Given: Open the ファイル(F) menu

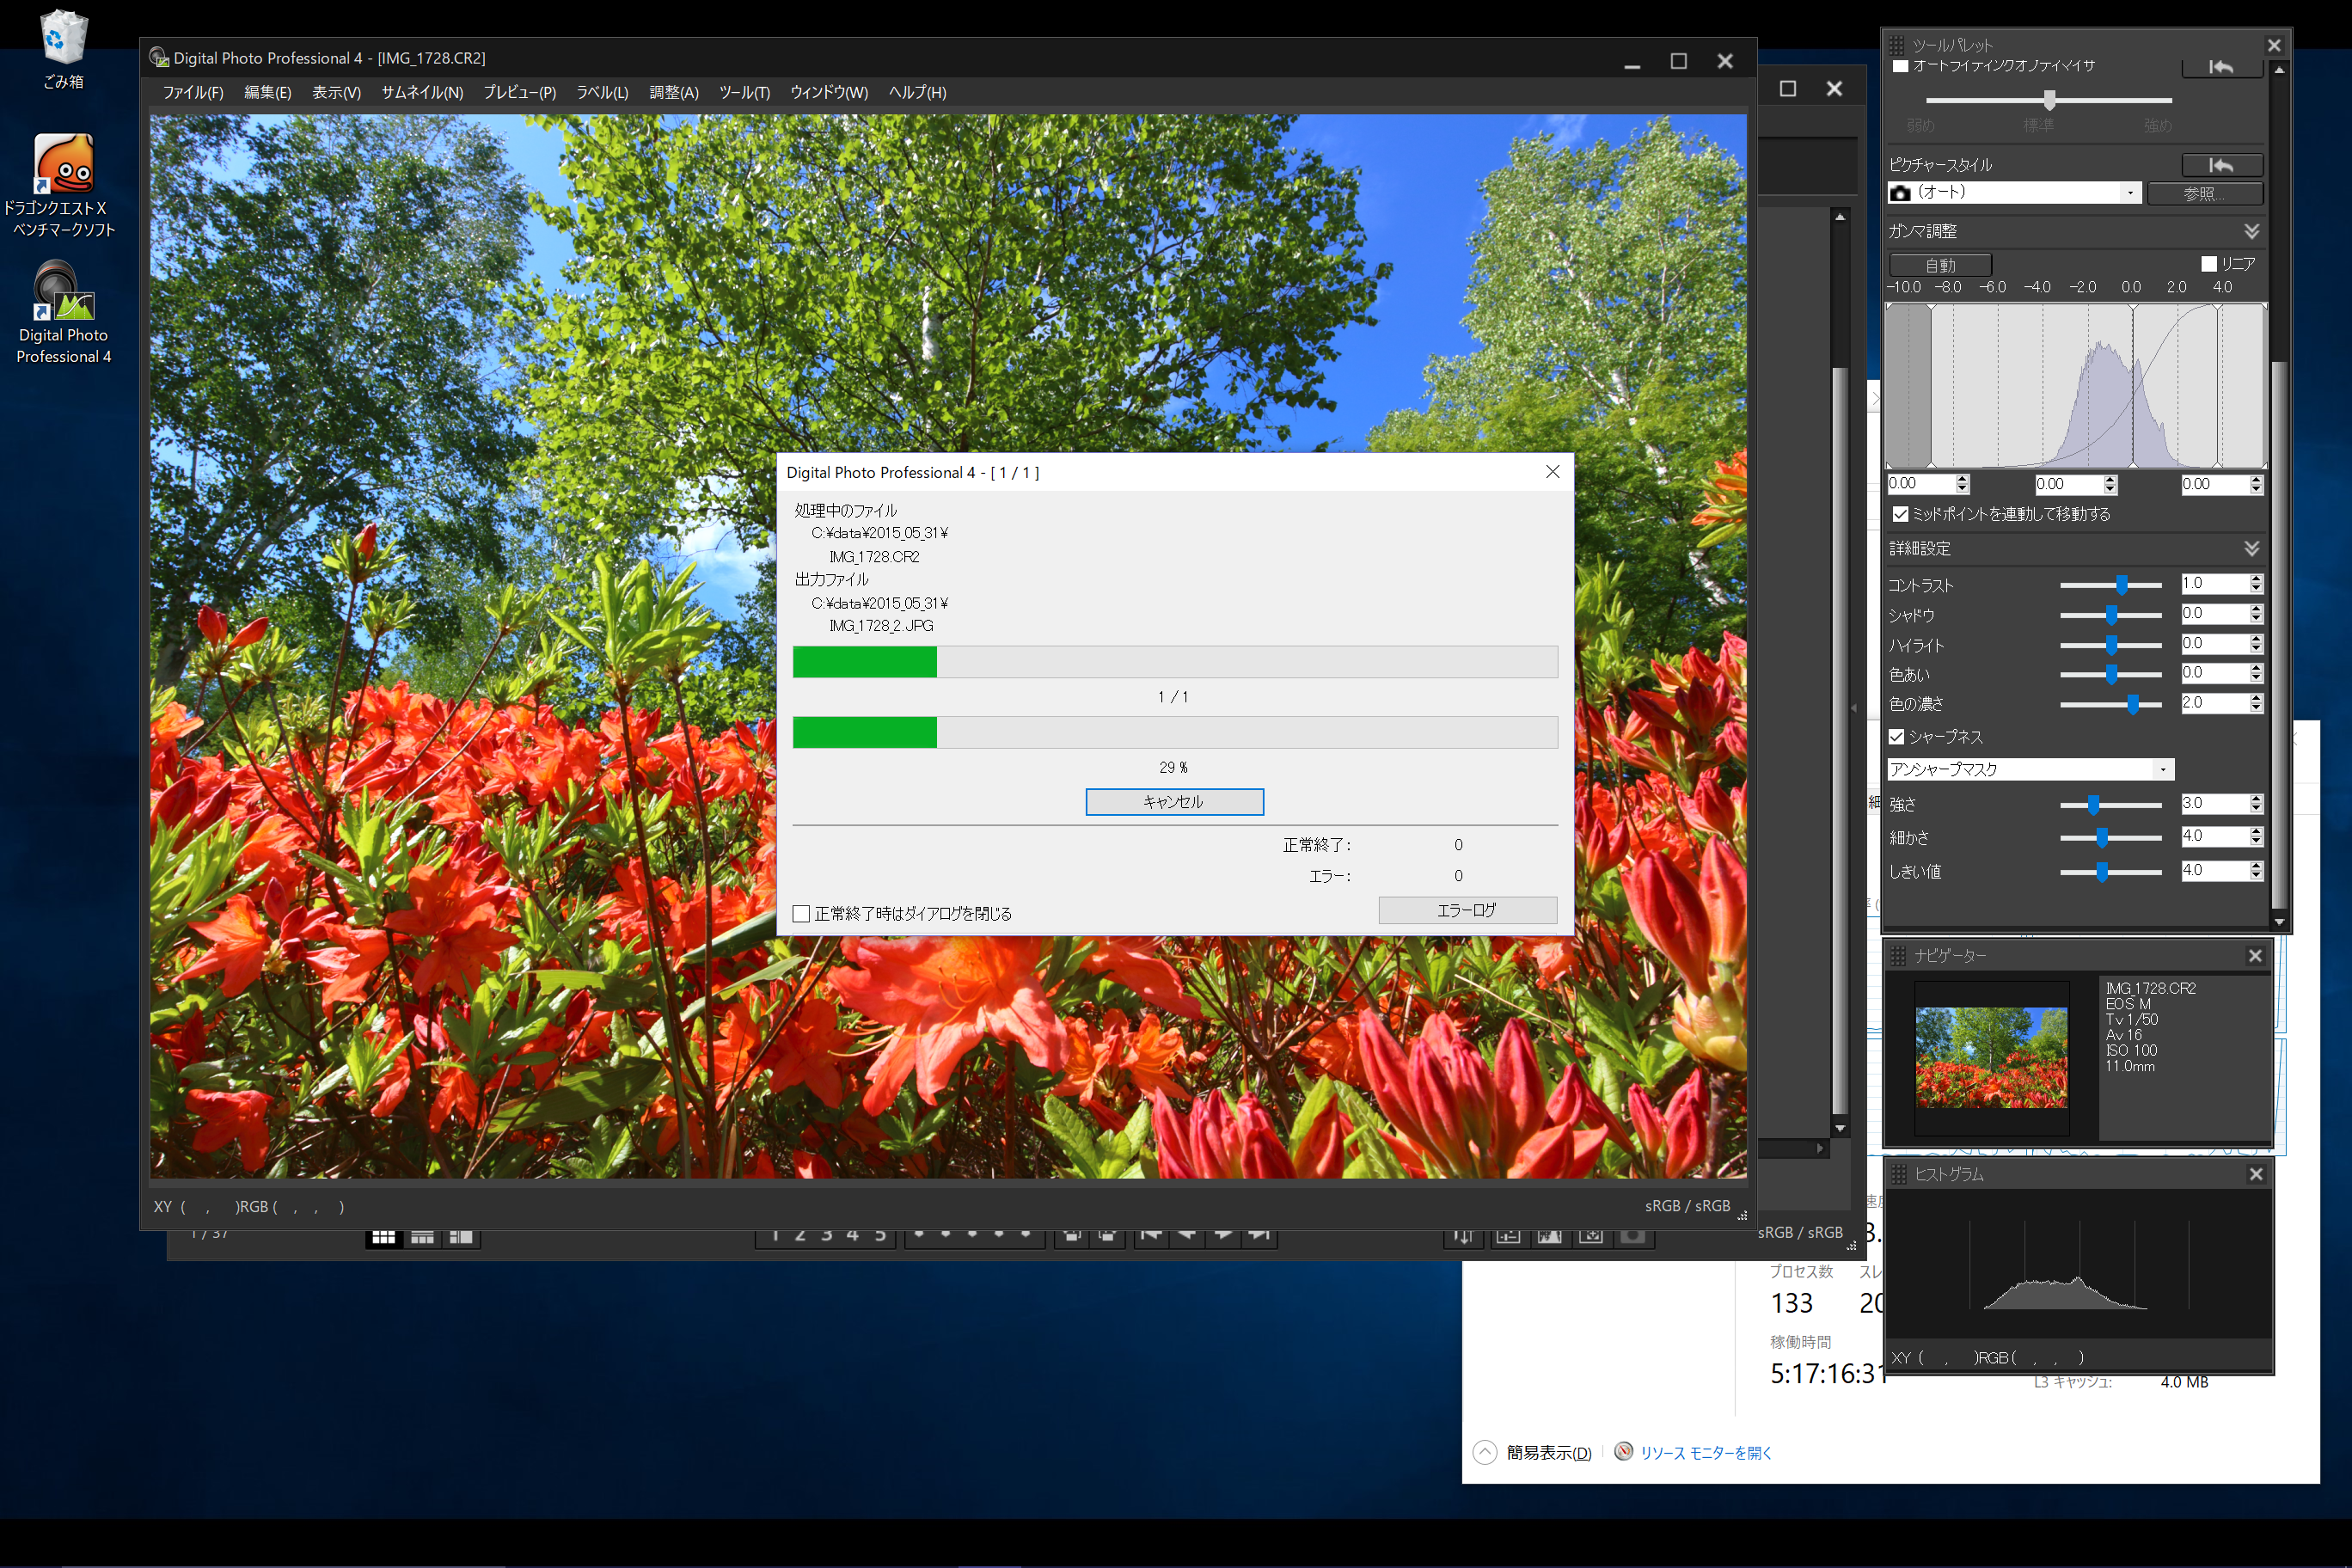Looking at the screenshot, I should tap(193, 92).
